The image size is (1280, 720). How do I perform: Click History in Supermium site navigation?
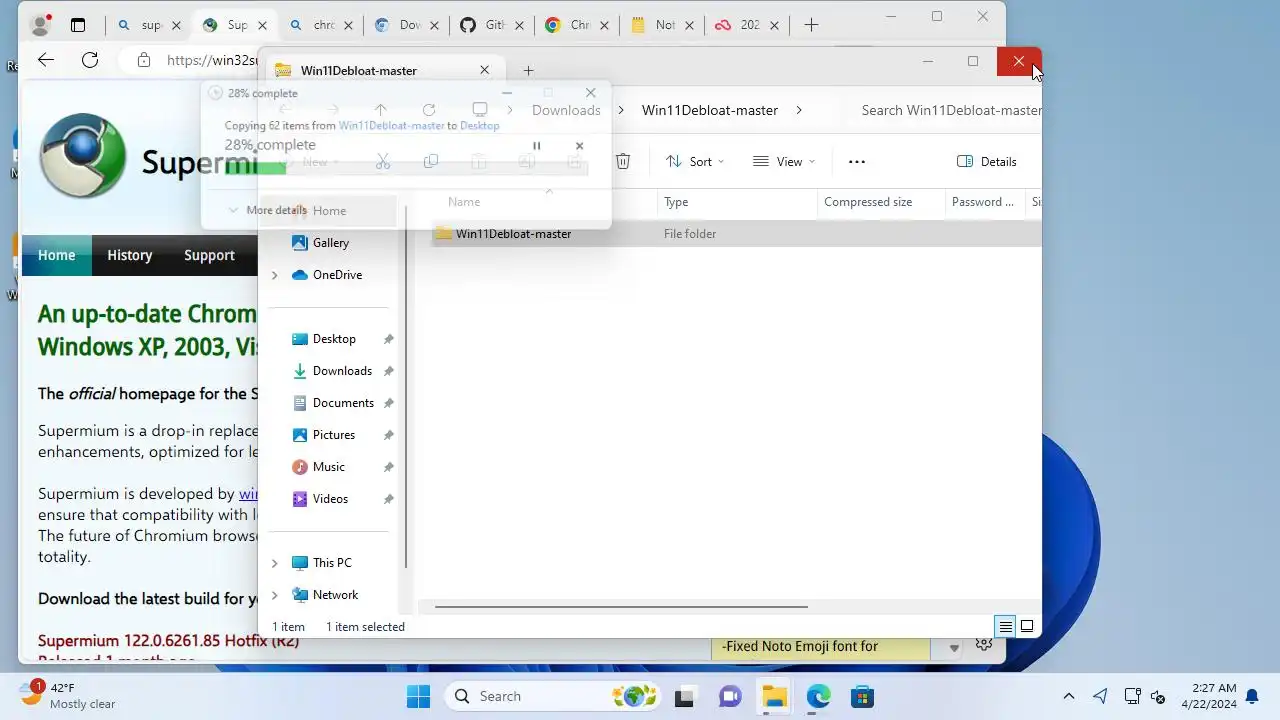point(130,255)
